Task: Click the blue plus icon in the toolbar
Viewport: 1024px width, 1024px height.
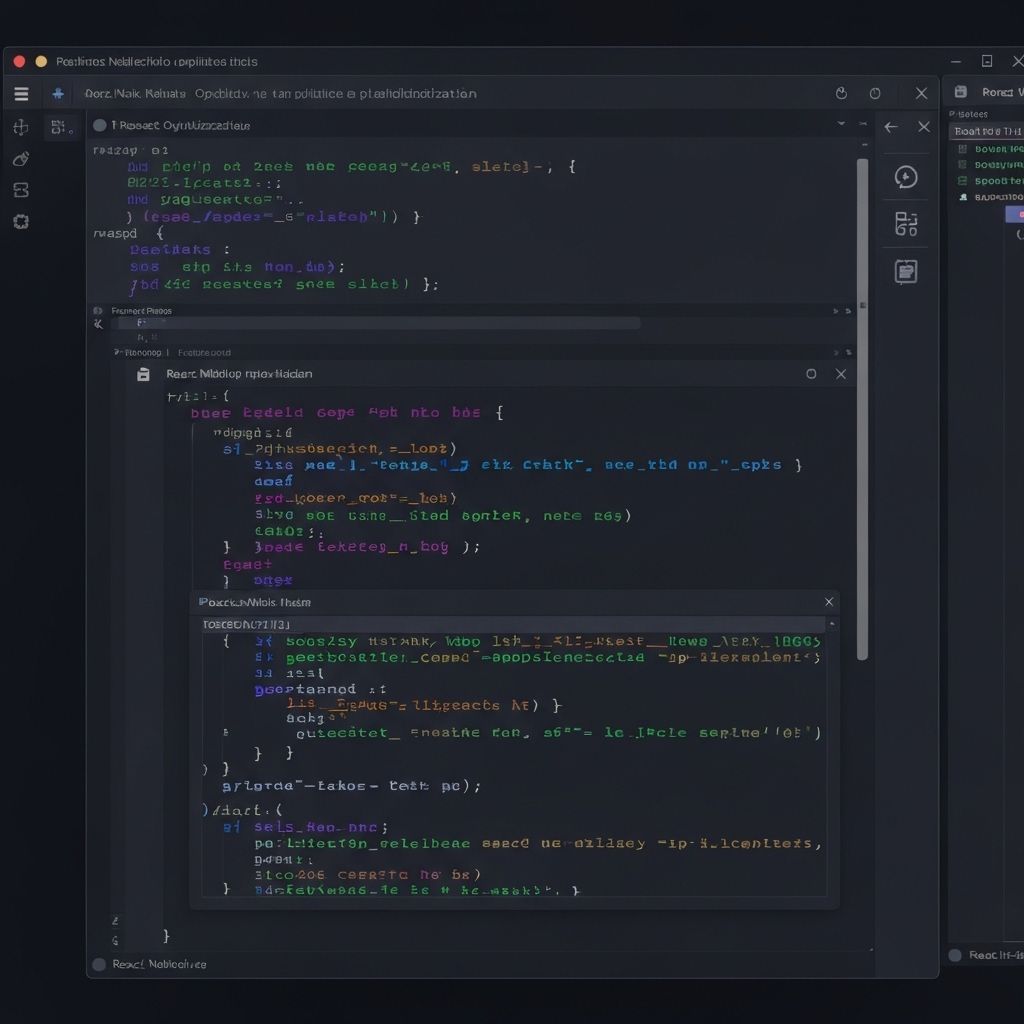Action: 58,93
